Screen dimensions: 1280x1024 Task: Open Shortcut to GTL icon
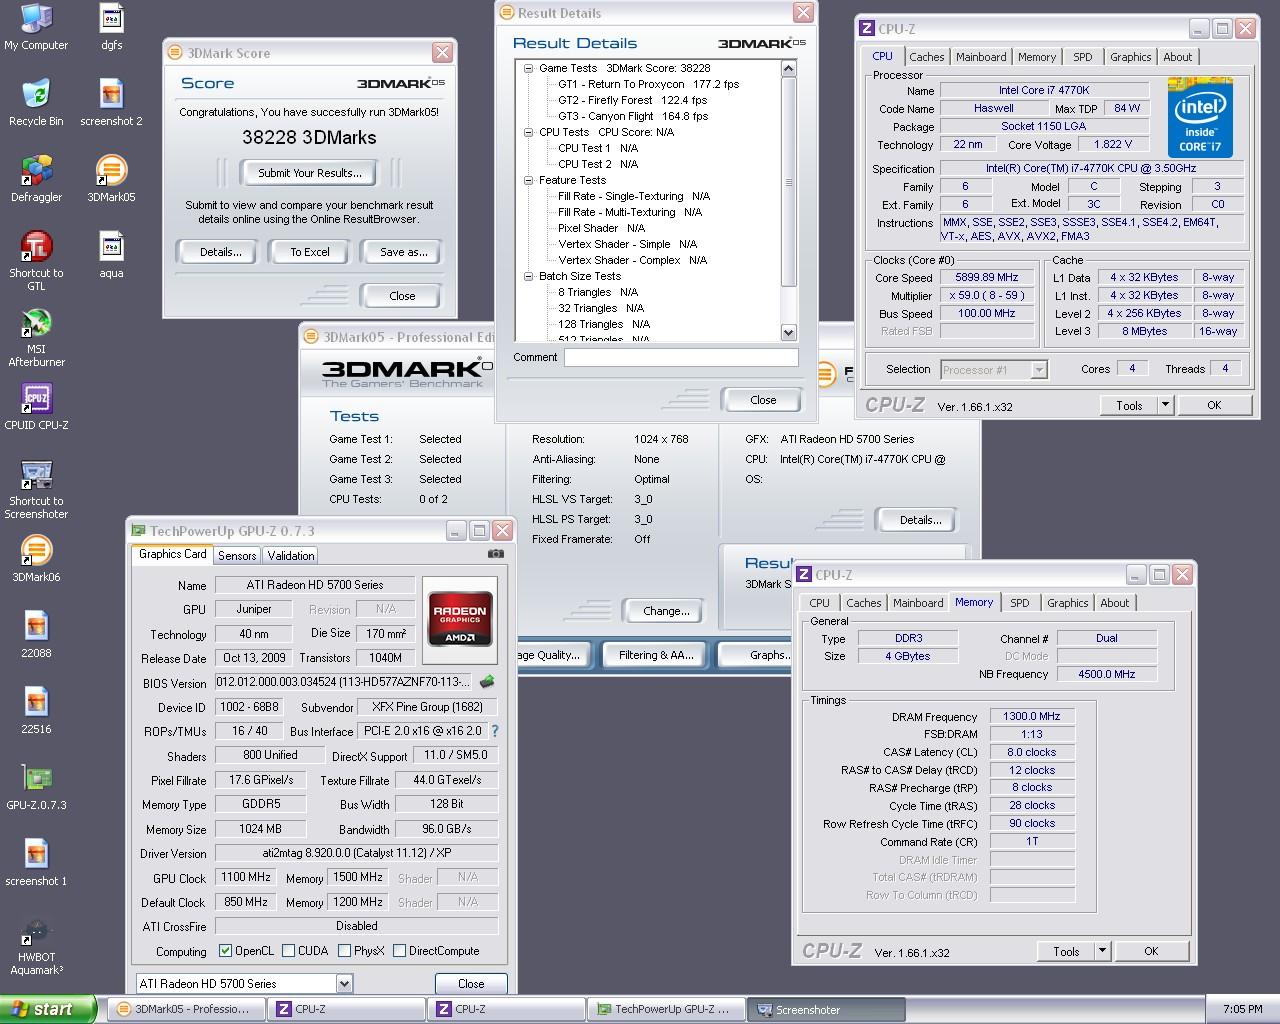(x=36, y=261)
